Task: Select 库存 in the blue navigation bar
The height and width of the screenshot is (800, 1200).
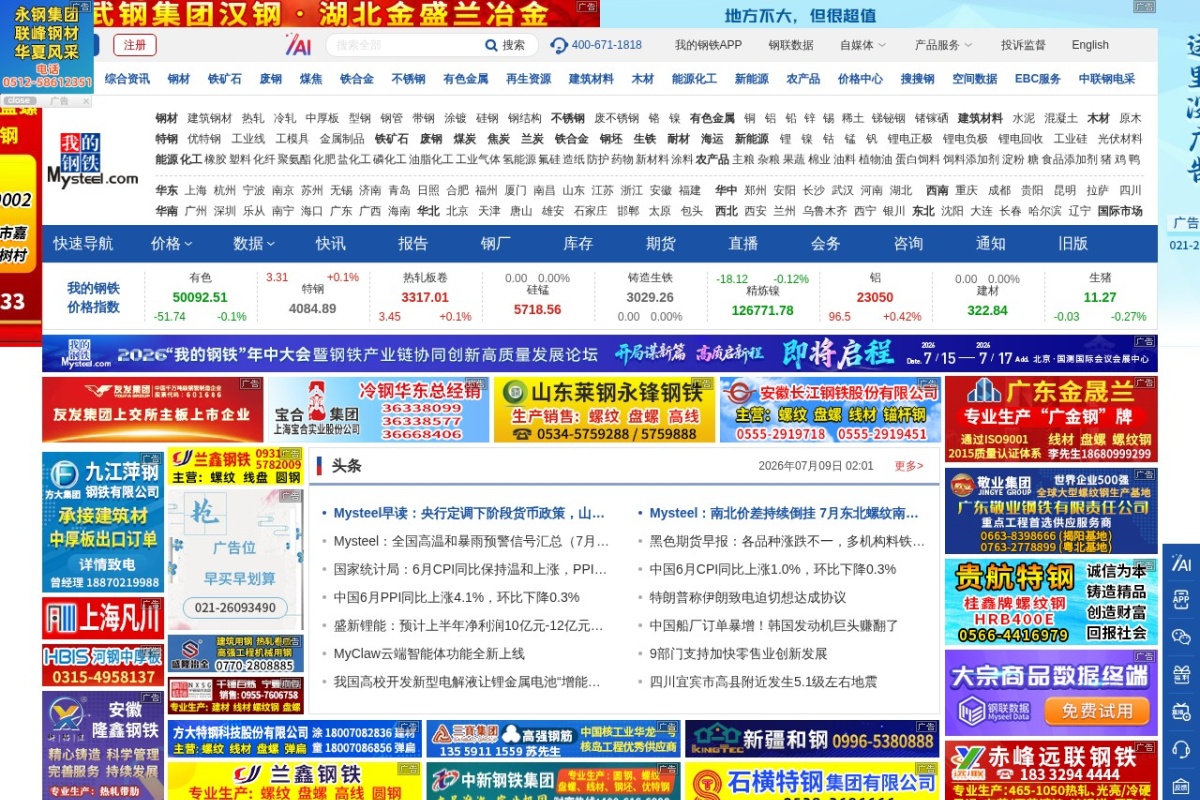Action: [578, 243]
